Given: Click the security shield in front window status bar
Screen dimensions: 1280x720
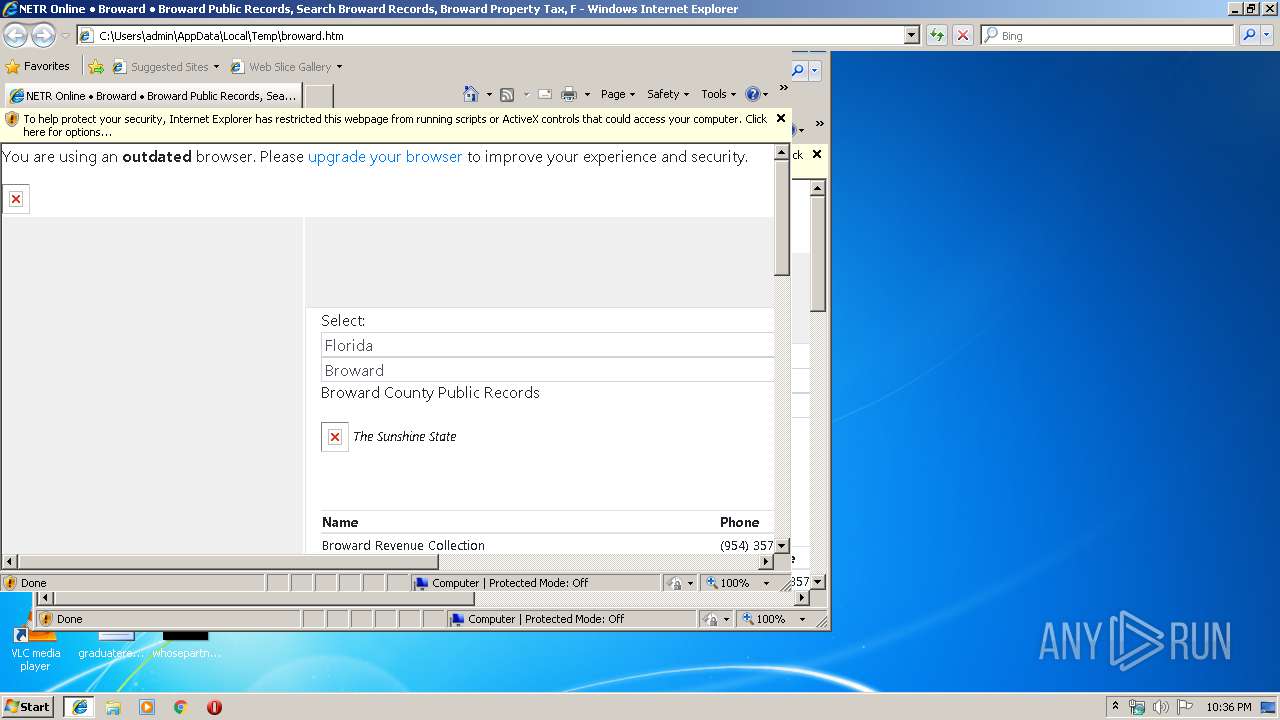Looking at the screenshot, I should click(11, 583).
